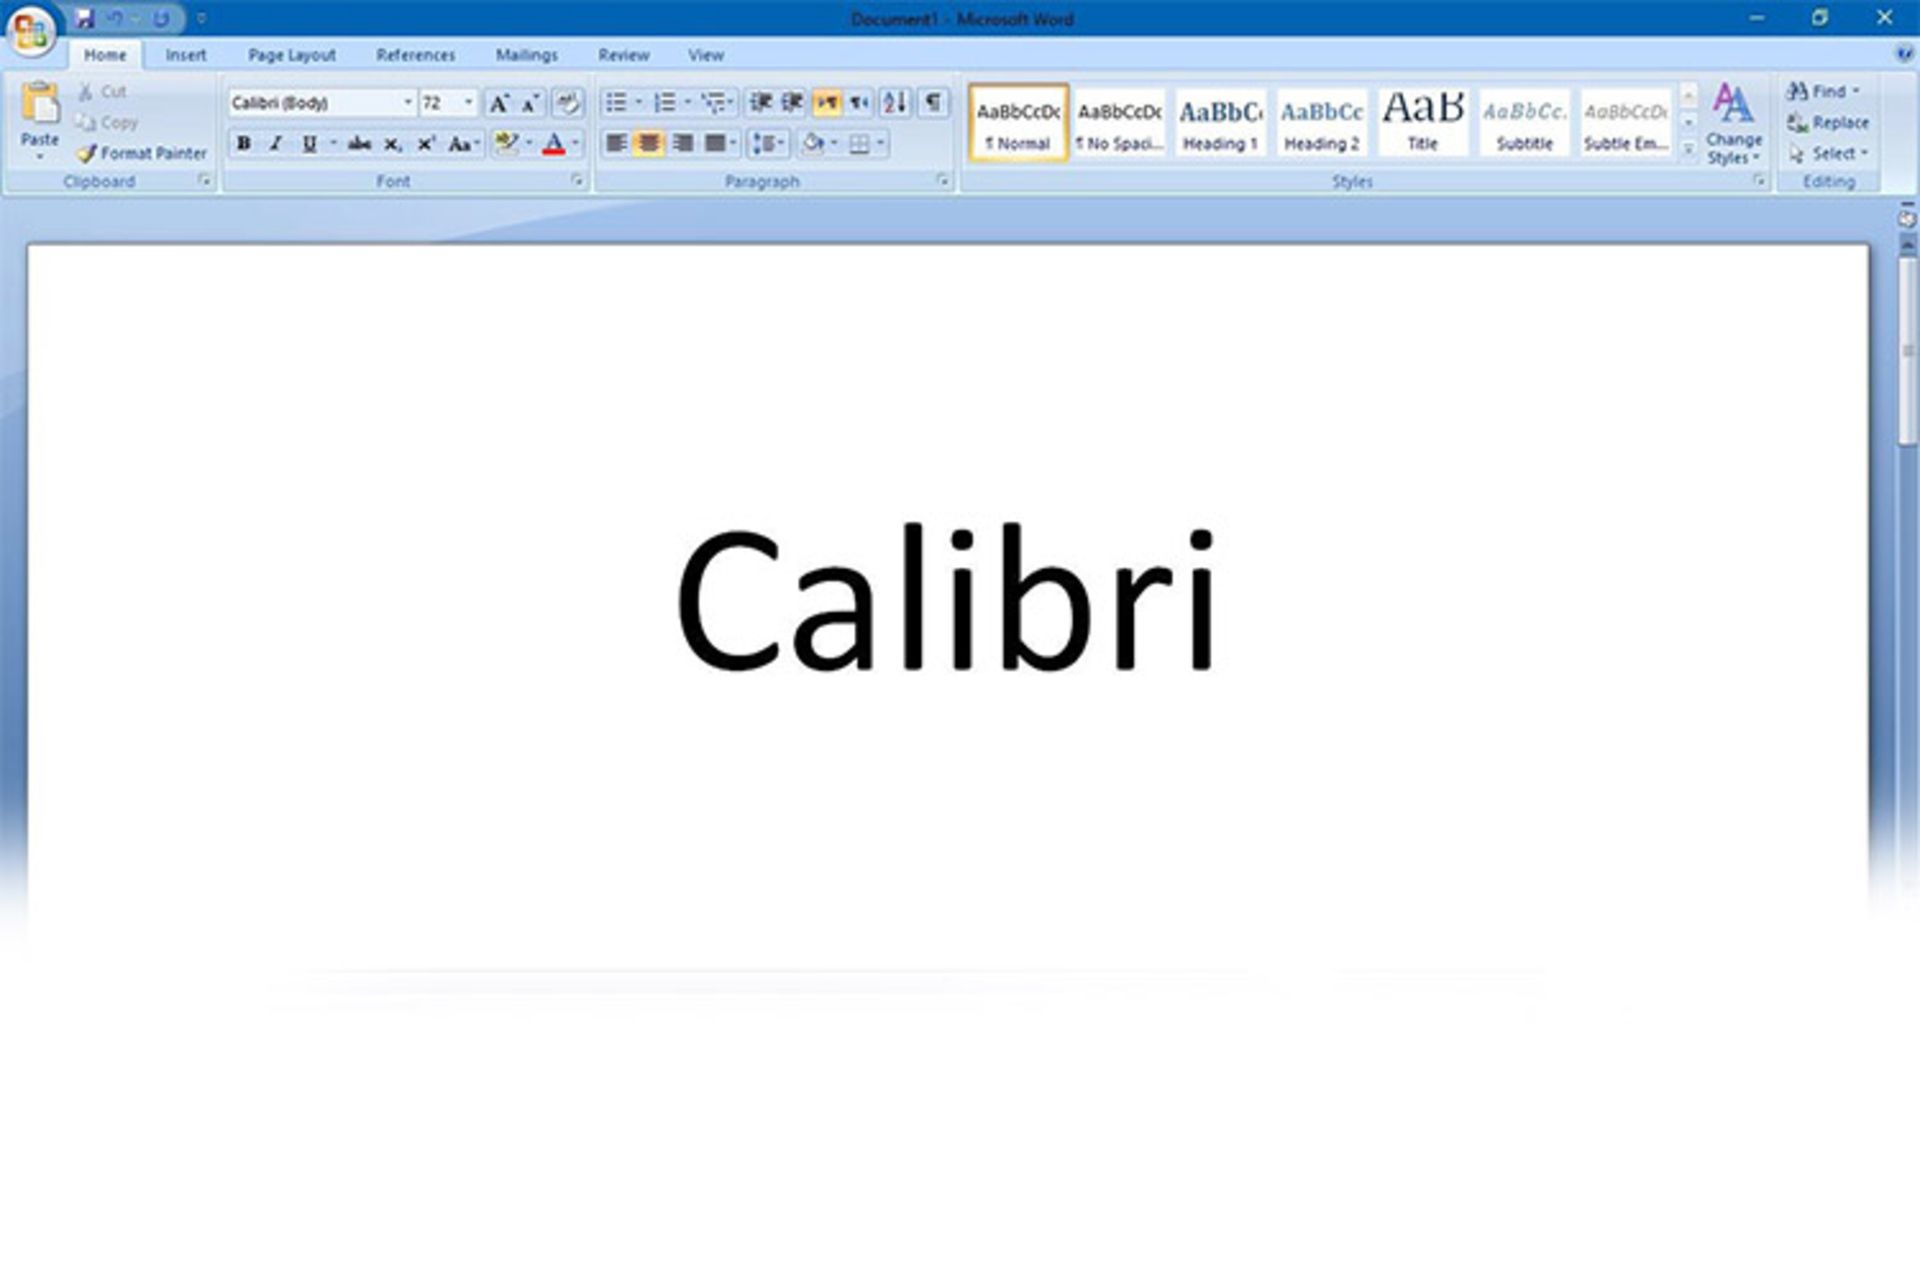Switch to the Page Layout tab
Image resolution: width=1920 pixels, height=1280 pixels.
(292, 55)
